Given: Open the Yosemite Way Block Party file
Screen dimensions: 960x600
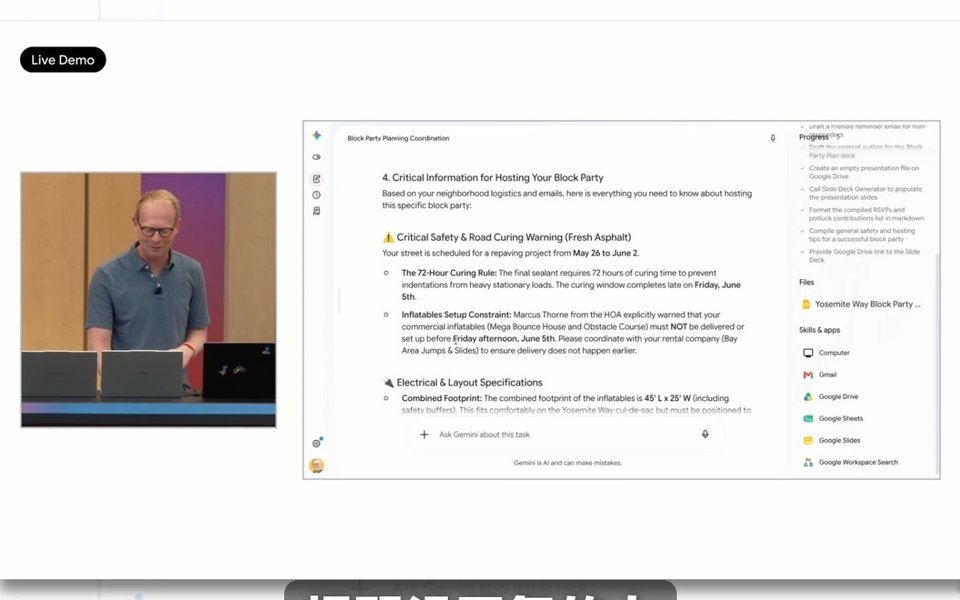Looking at the screenshot, I should 861,304.
